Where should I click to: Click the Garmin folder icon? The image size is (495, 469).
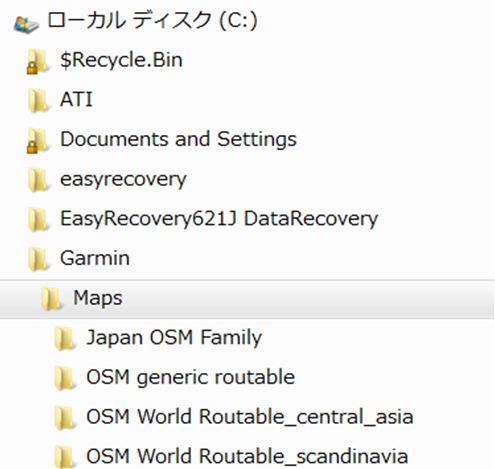[x=38, y=259]
